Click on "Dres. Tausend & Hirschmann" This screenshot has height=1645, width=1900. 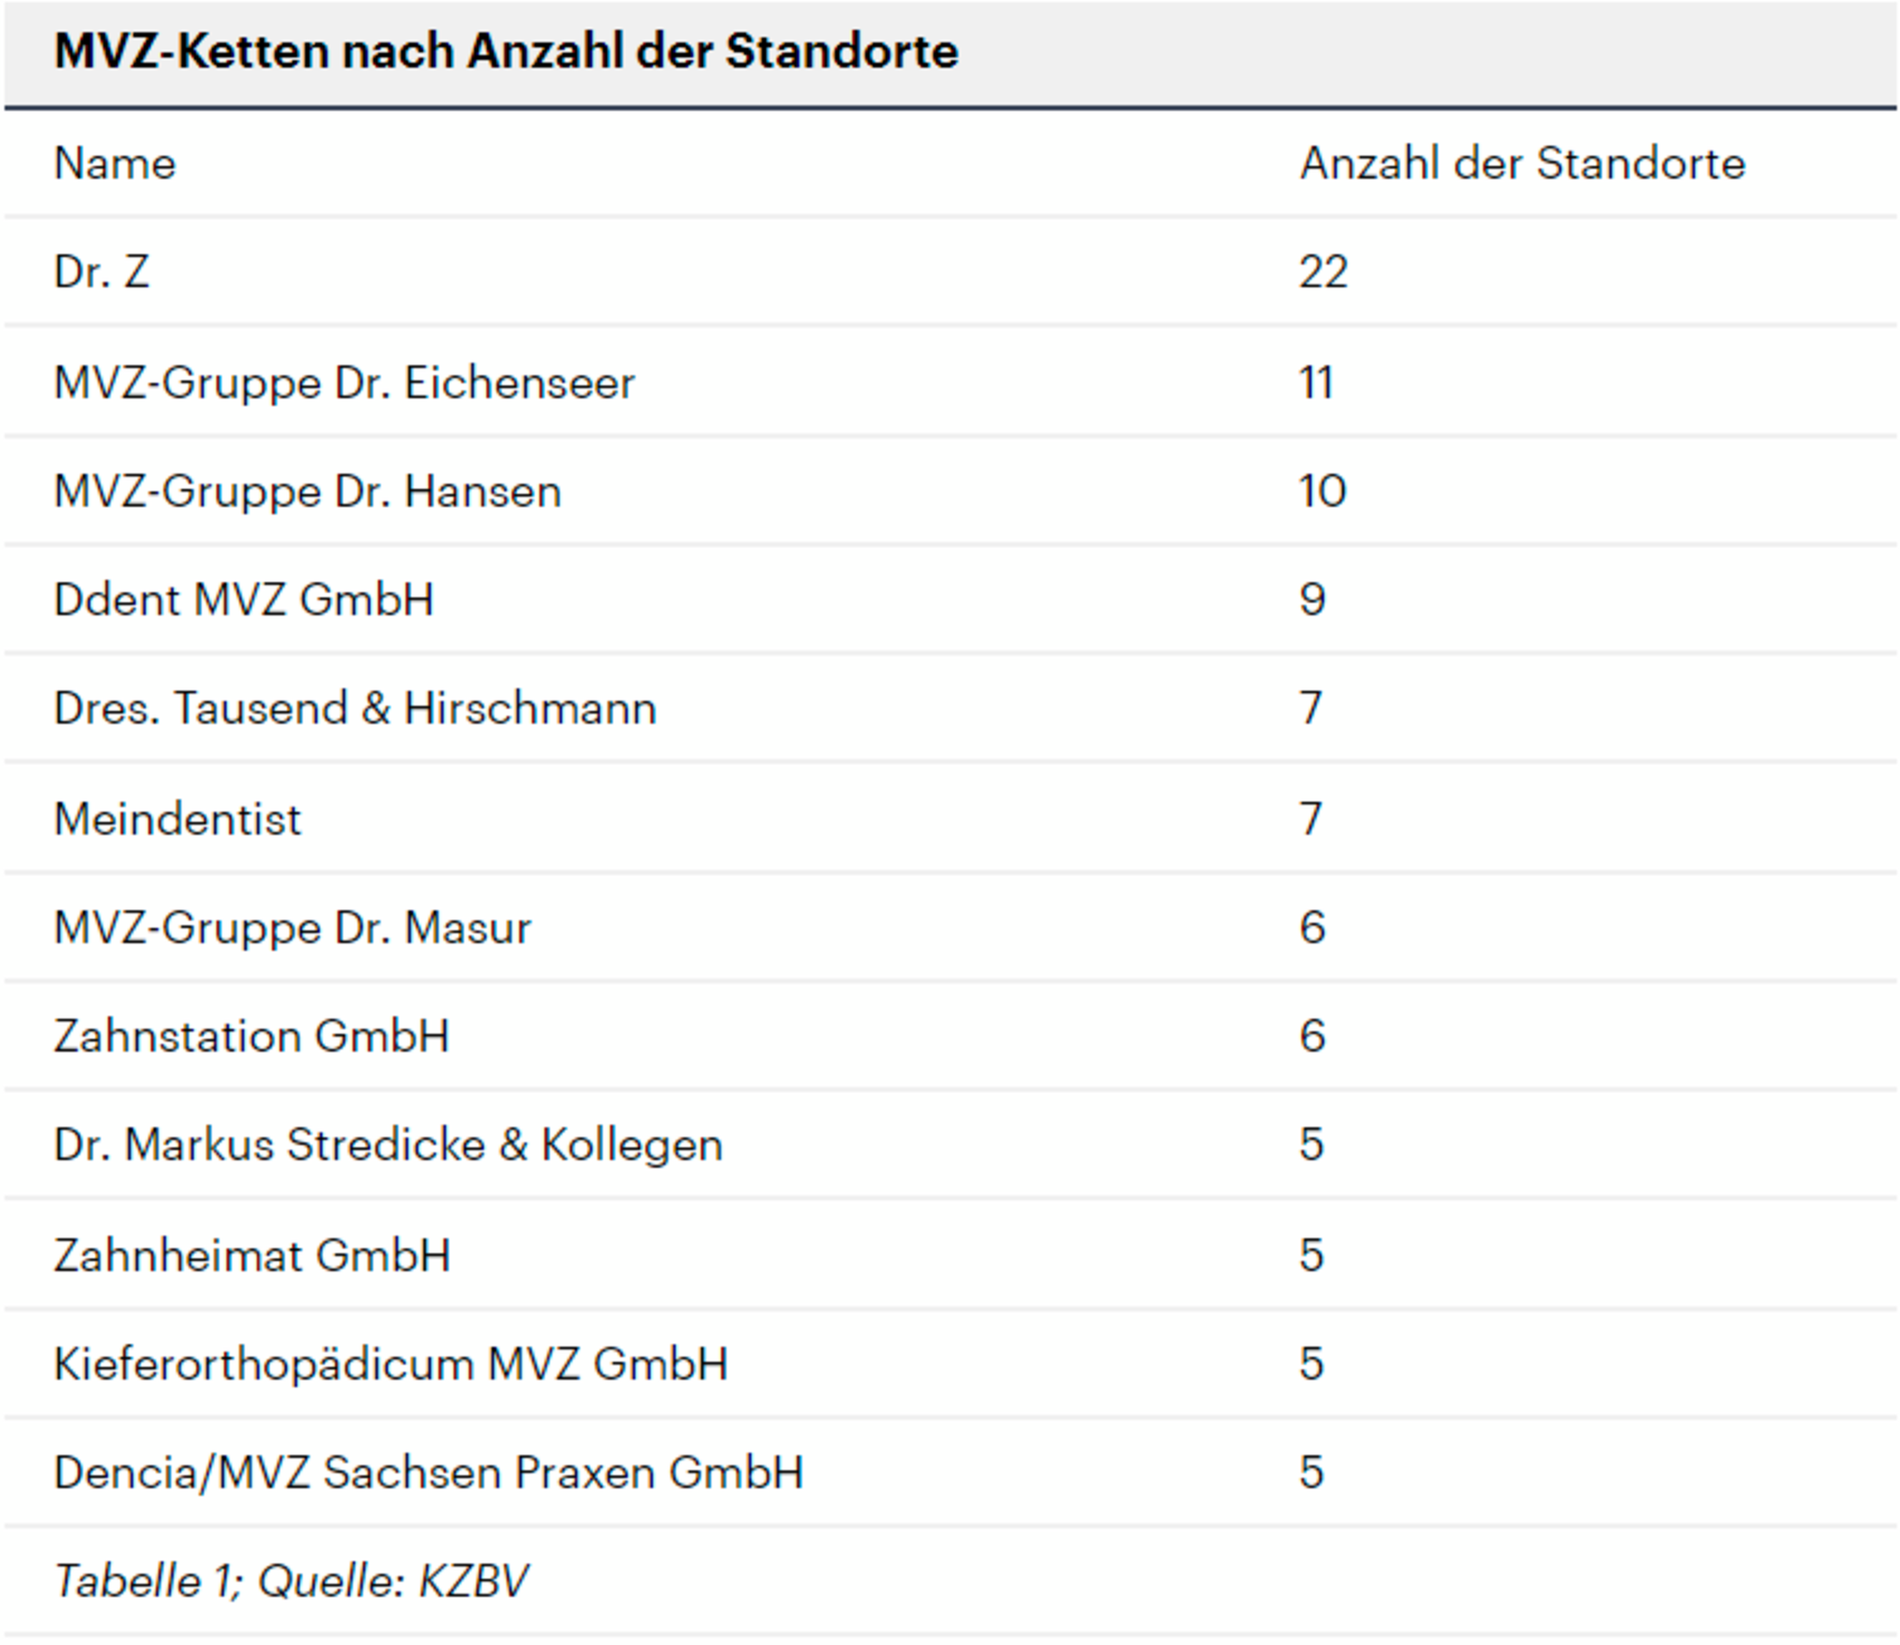[355, 709]
